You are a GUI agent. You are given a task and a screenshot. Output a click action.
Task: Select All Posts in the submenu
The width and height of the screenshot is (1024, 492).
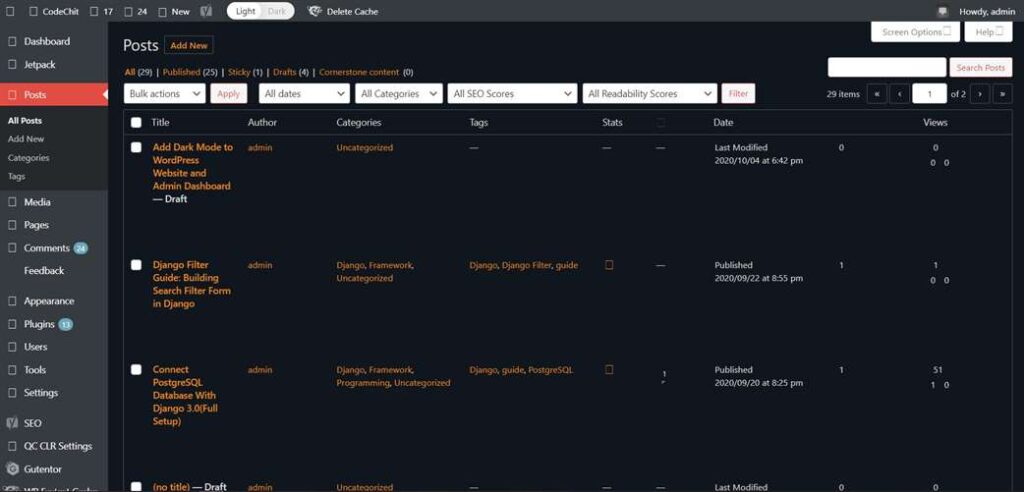click(x=25, y=121)
